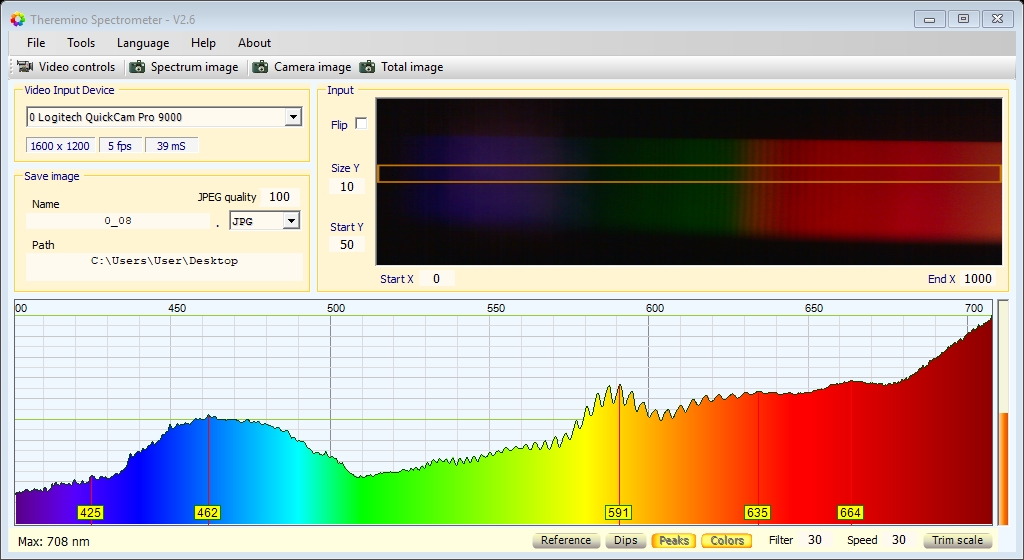The image size is (1024, 560).
Task: Click the Camera image toolbar icon
Action: point(261,67)
